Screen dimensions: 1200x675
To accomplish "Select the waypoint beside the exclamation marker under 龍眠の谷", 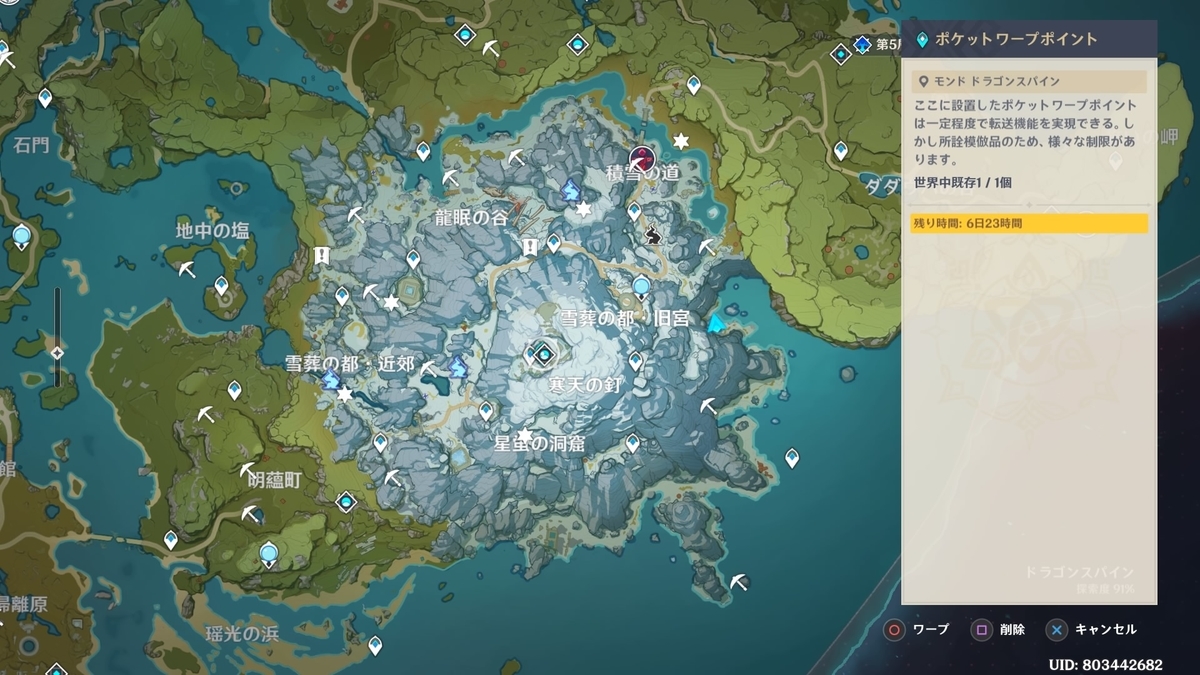I will 553,243.
